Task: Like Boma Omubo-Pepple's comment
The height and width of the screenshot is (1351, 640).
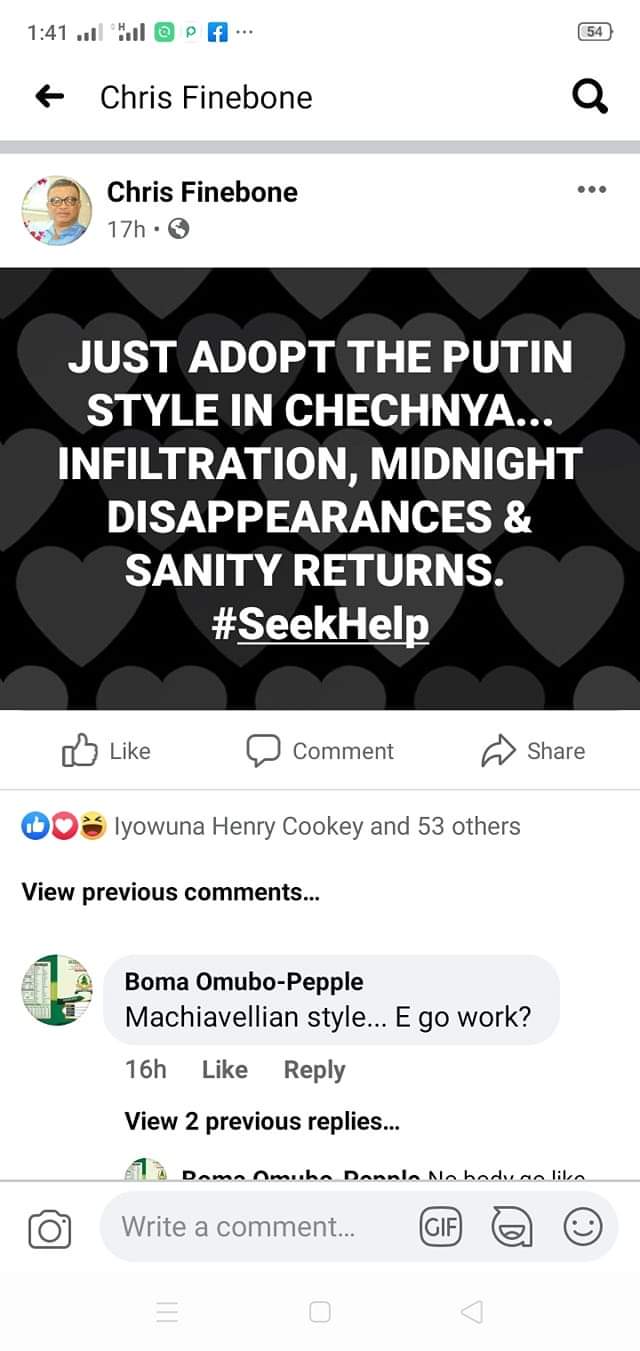Action: [x=224, y=1069]
